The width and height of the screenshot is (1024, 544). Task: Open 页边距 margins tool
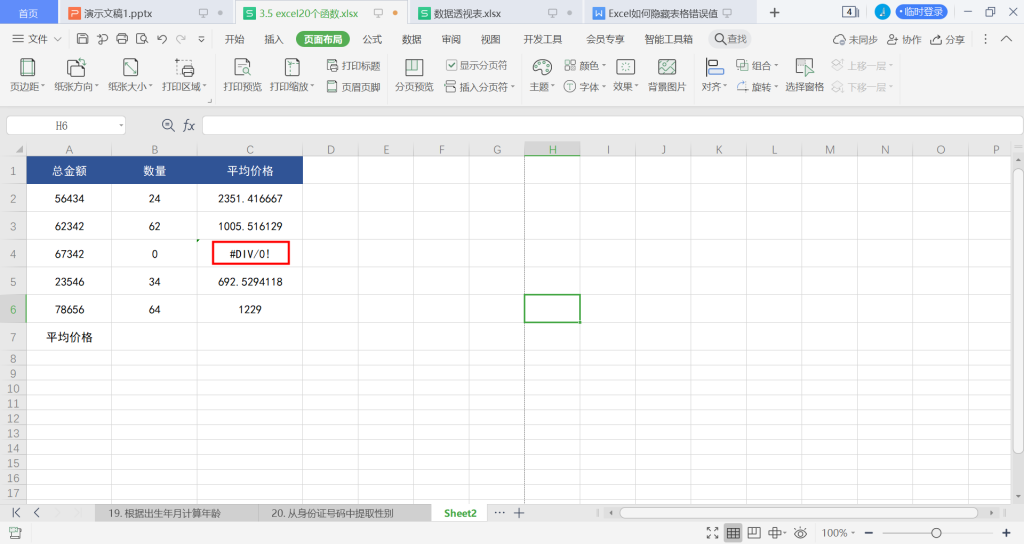[27, 75]
